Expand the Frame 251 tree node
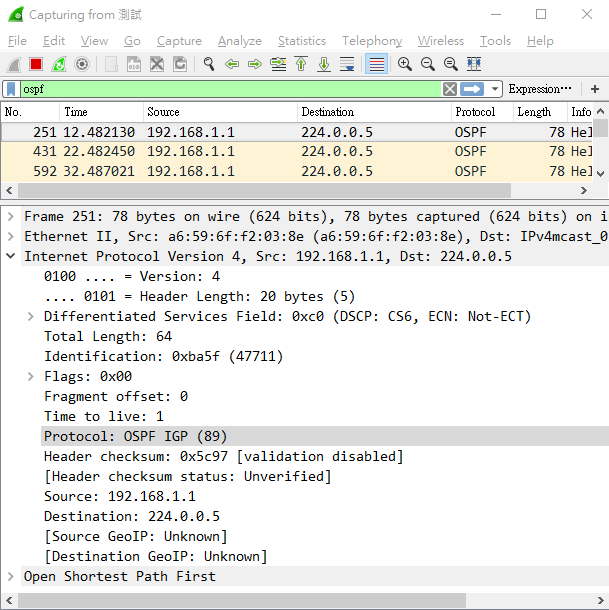 [x=11, y=216]
